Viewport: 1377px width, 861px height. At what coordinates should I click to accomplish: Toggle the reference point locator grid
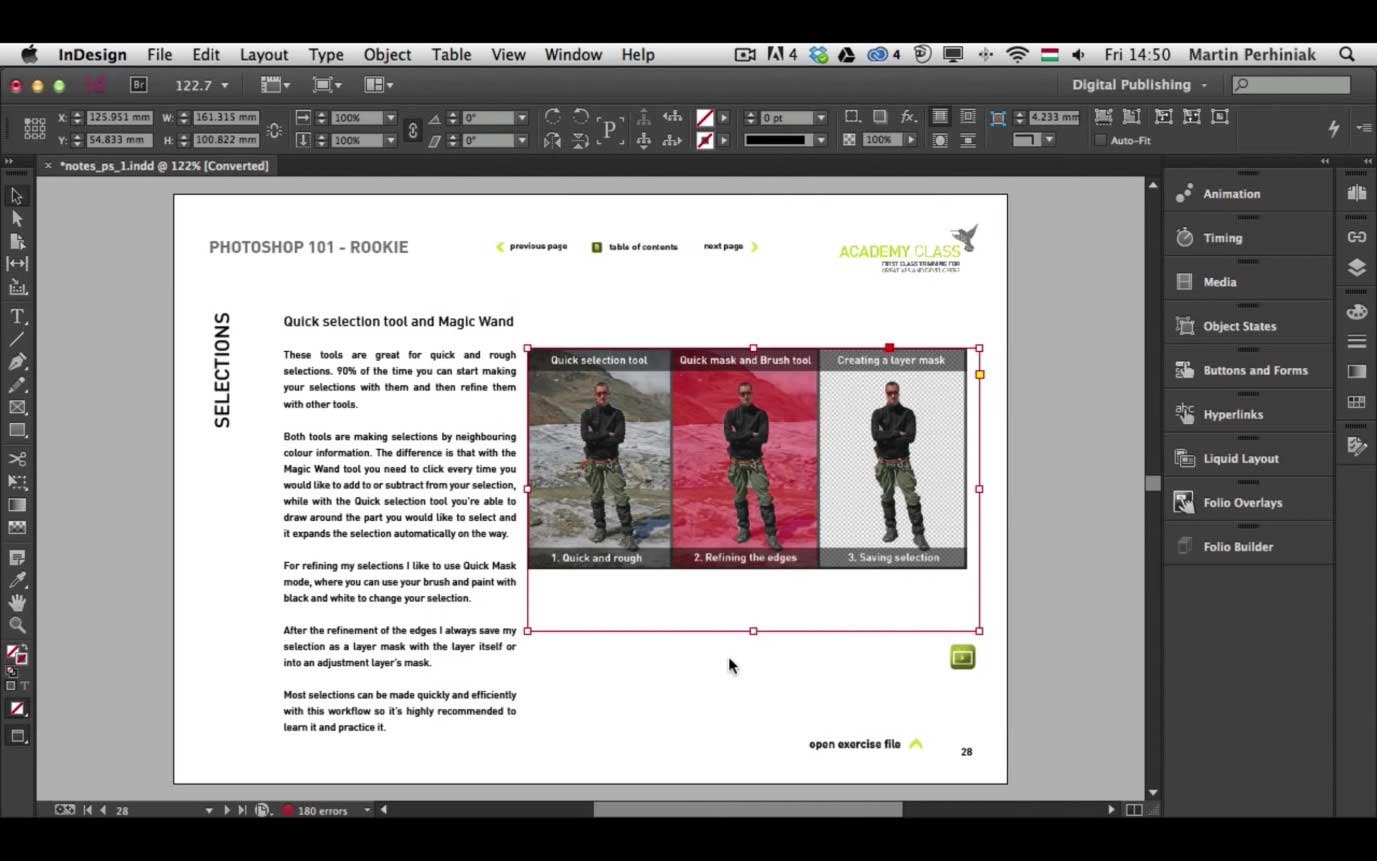35,129
